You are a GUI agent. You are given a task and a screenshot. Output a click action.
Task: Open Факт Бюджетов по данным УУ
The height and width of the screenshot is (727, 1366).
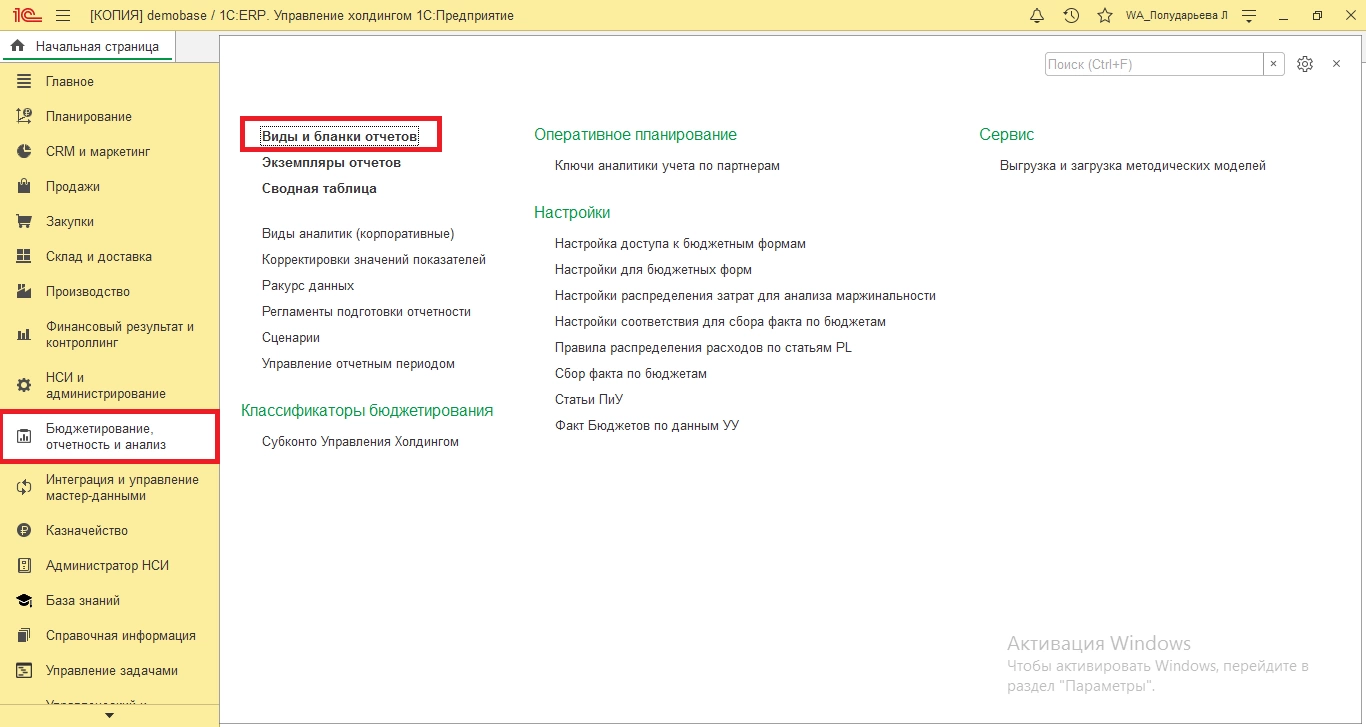647,425
